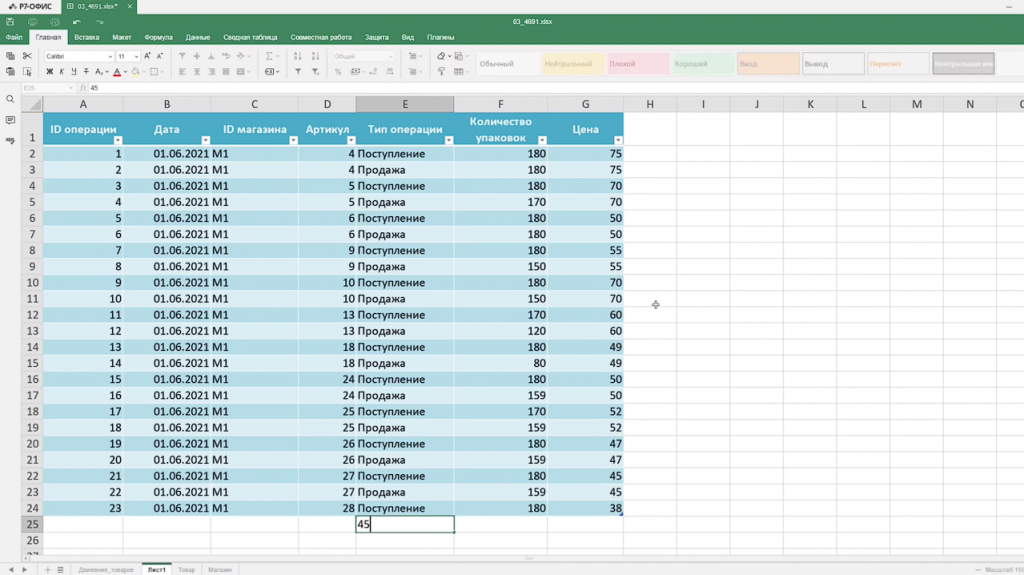Toggle justify alignment
The image size is (1024, 575).
coord(225,72)
